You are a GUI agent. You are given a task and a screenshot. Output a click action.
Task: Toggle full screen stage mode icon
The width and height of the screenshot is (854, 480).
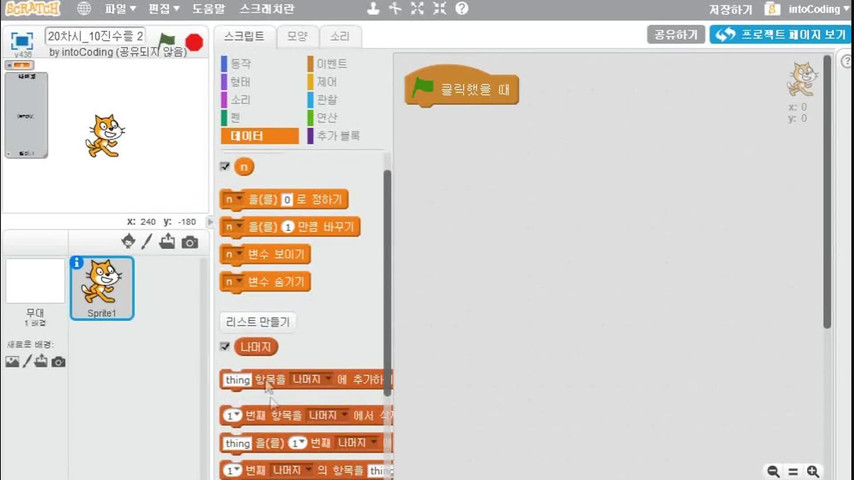[22, 41]
